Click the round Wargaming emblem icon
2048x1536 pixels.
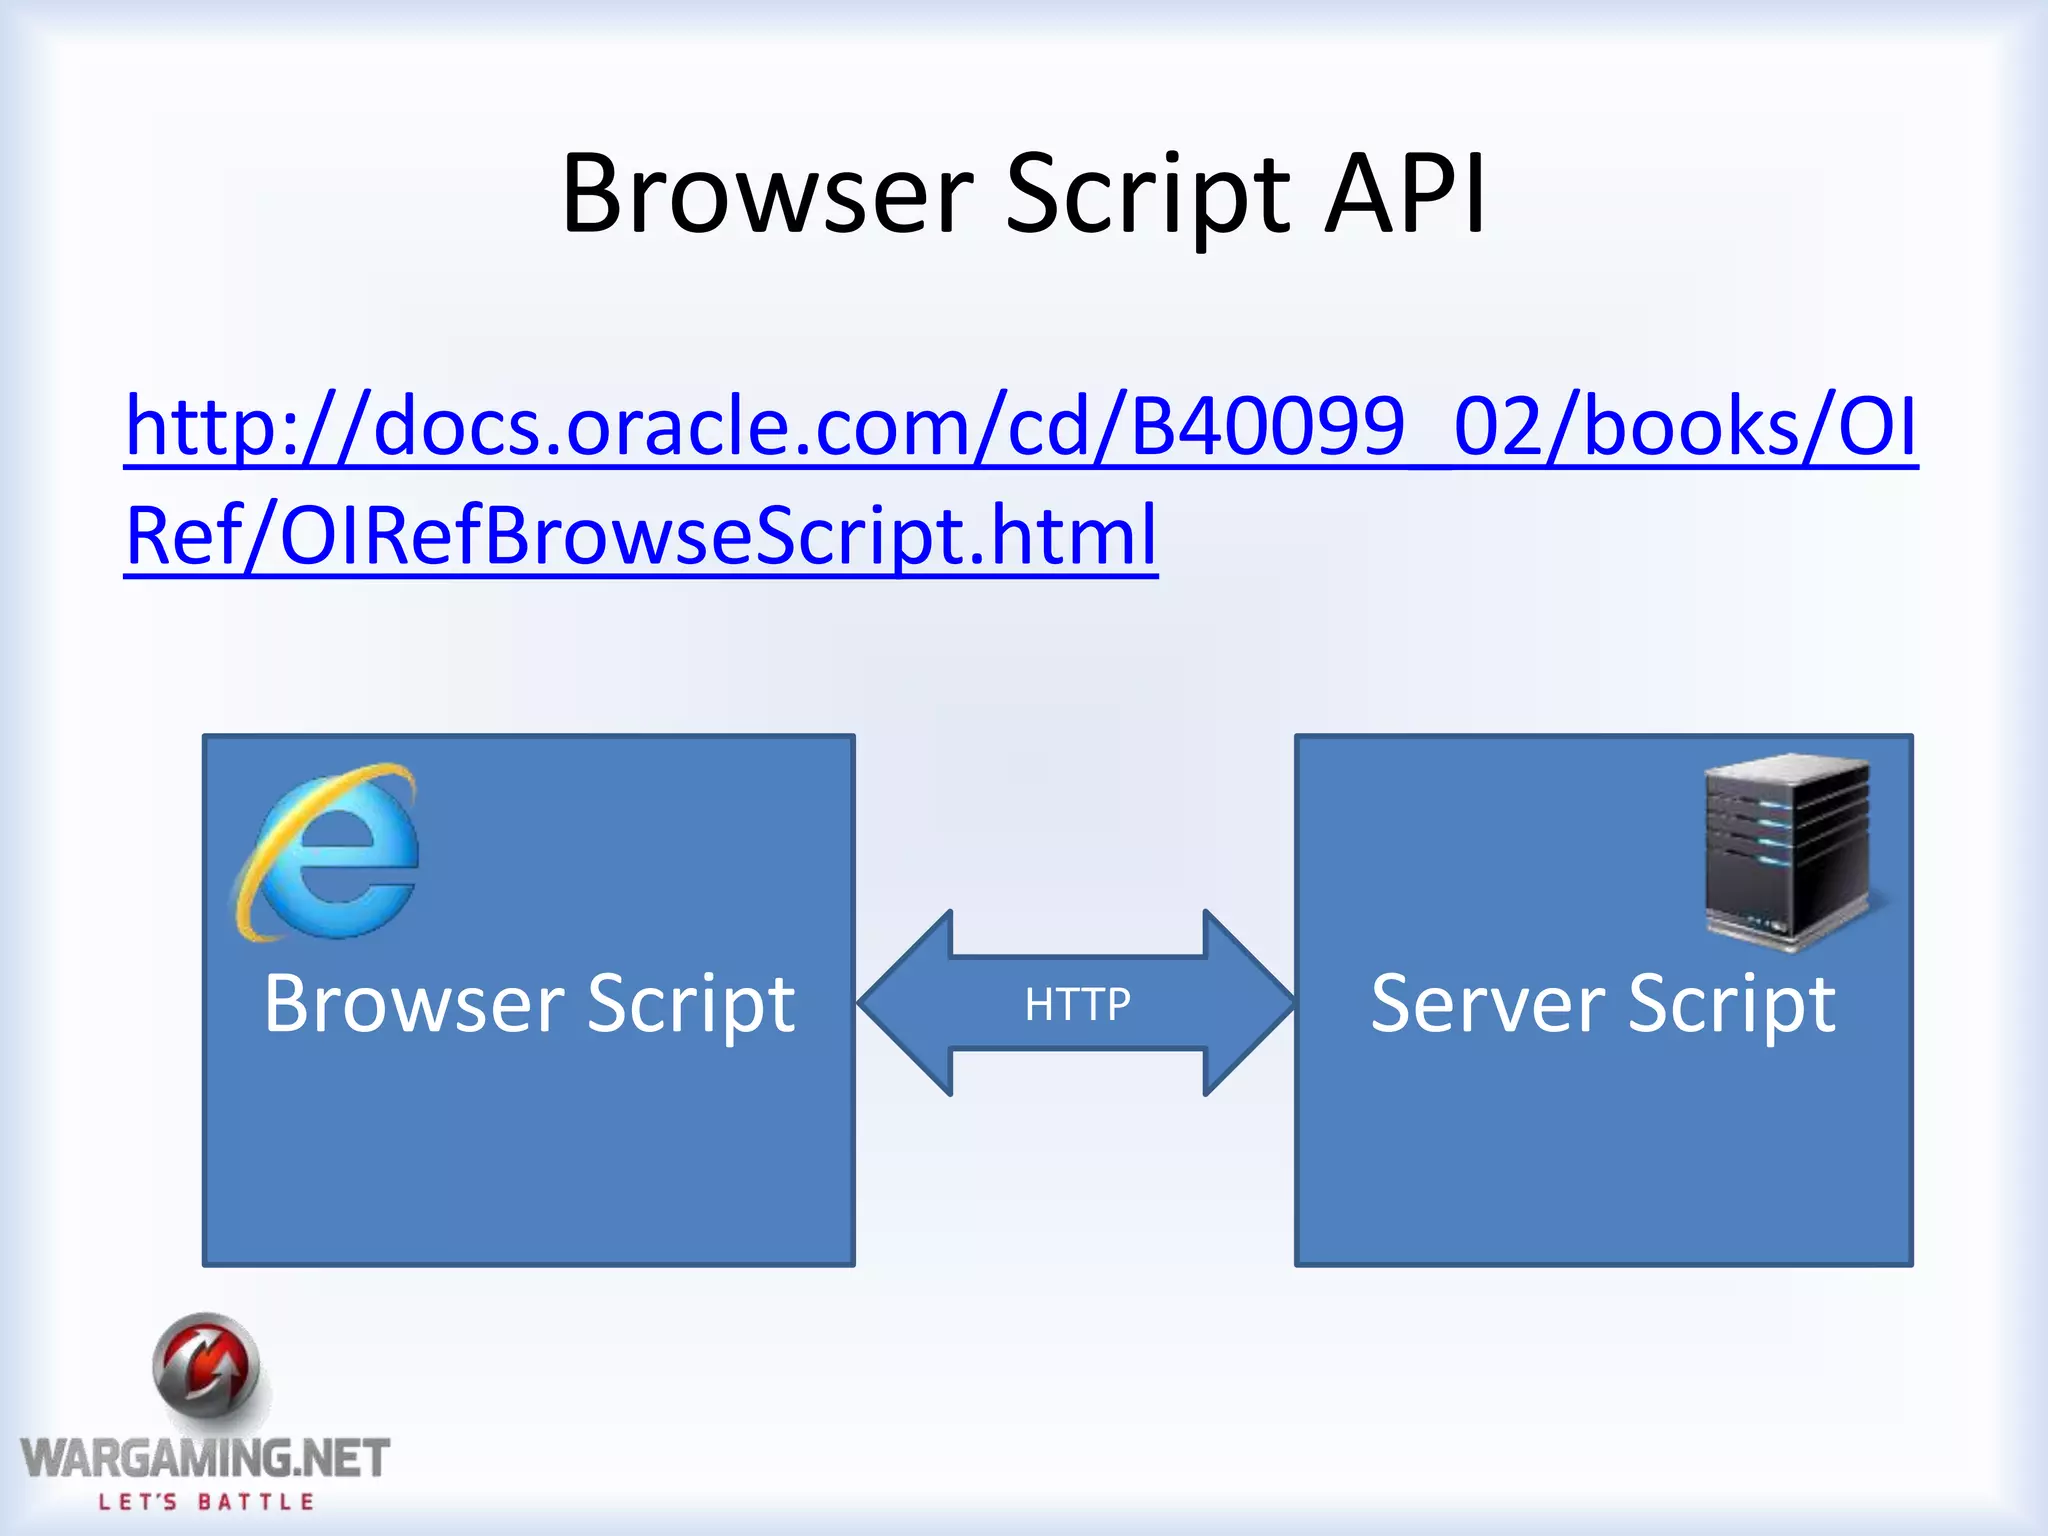pyautogui.click(x=206, y=1366)
